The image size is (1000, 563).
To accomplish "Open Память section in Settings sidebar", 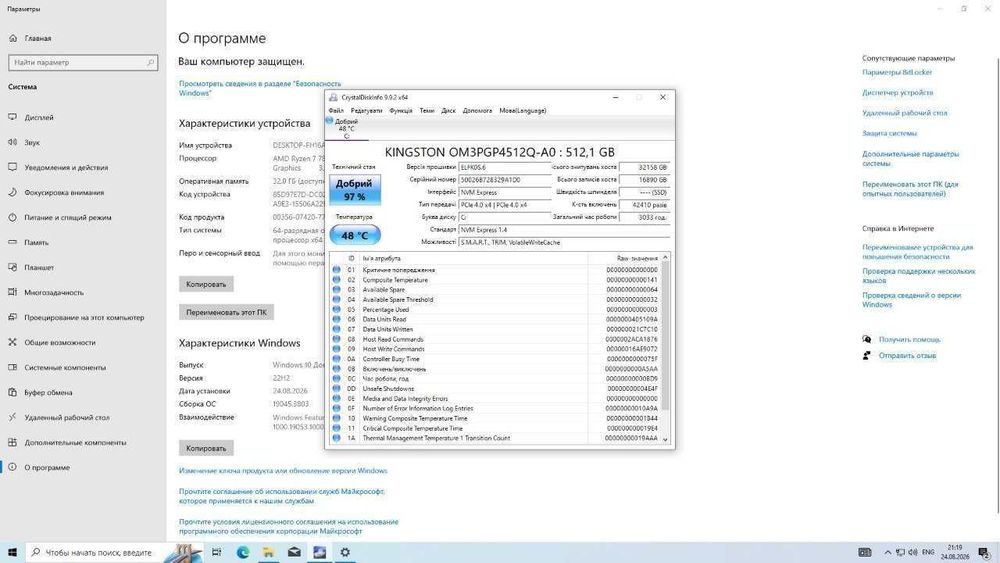I will pos(36,242).
